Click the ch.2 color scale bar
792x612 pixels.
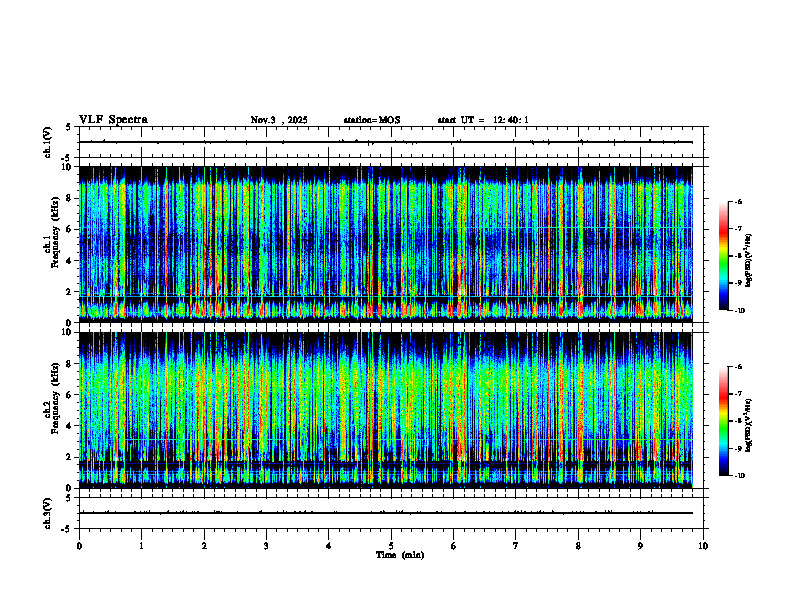723,421
